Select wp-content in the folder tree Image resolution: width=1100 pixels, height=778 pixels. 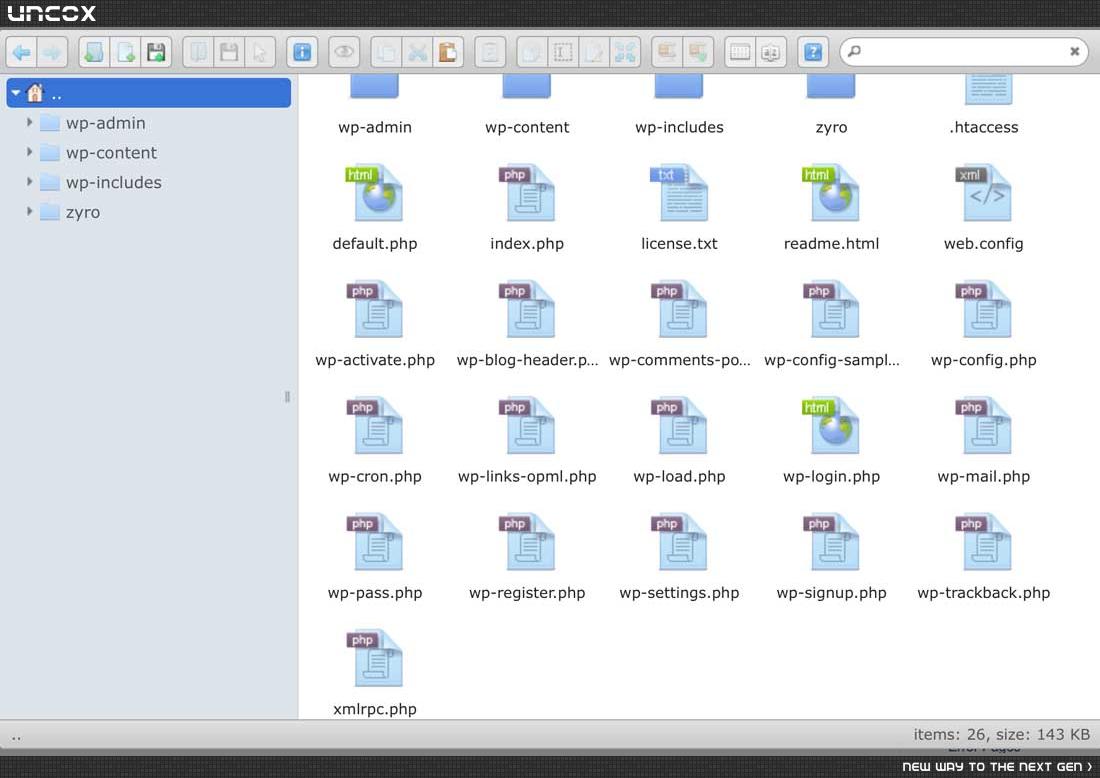112,152
